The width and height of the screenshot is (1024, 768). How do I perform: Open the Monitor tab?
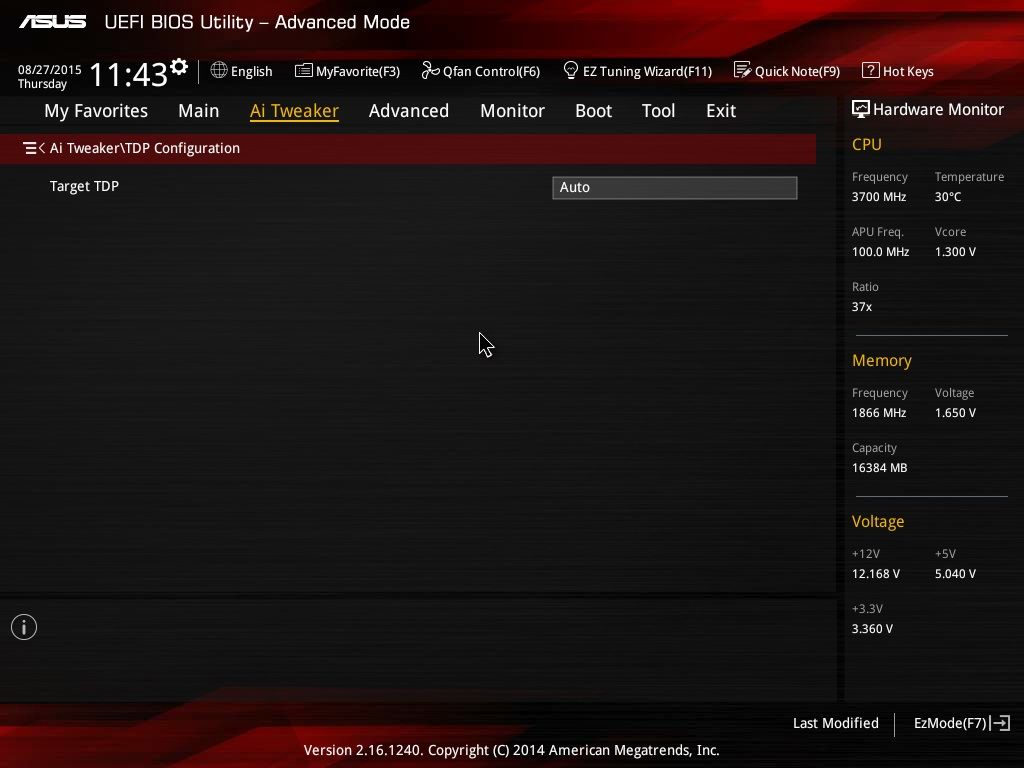tap(513, 111)
